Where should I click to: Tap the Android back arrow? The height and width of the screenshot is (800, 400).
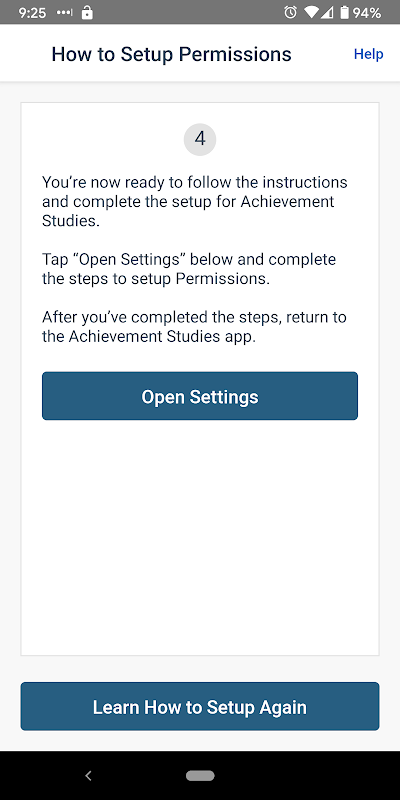[88, 776]
